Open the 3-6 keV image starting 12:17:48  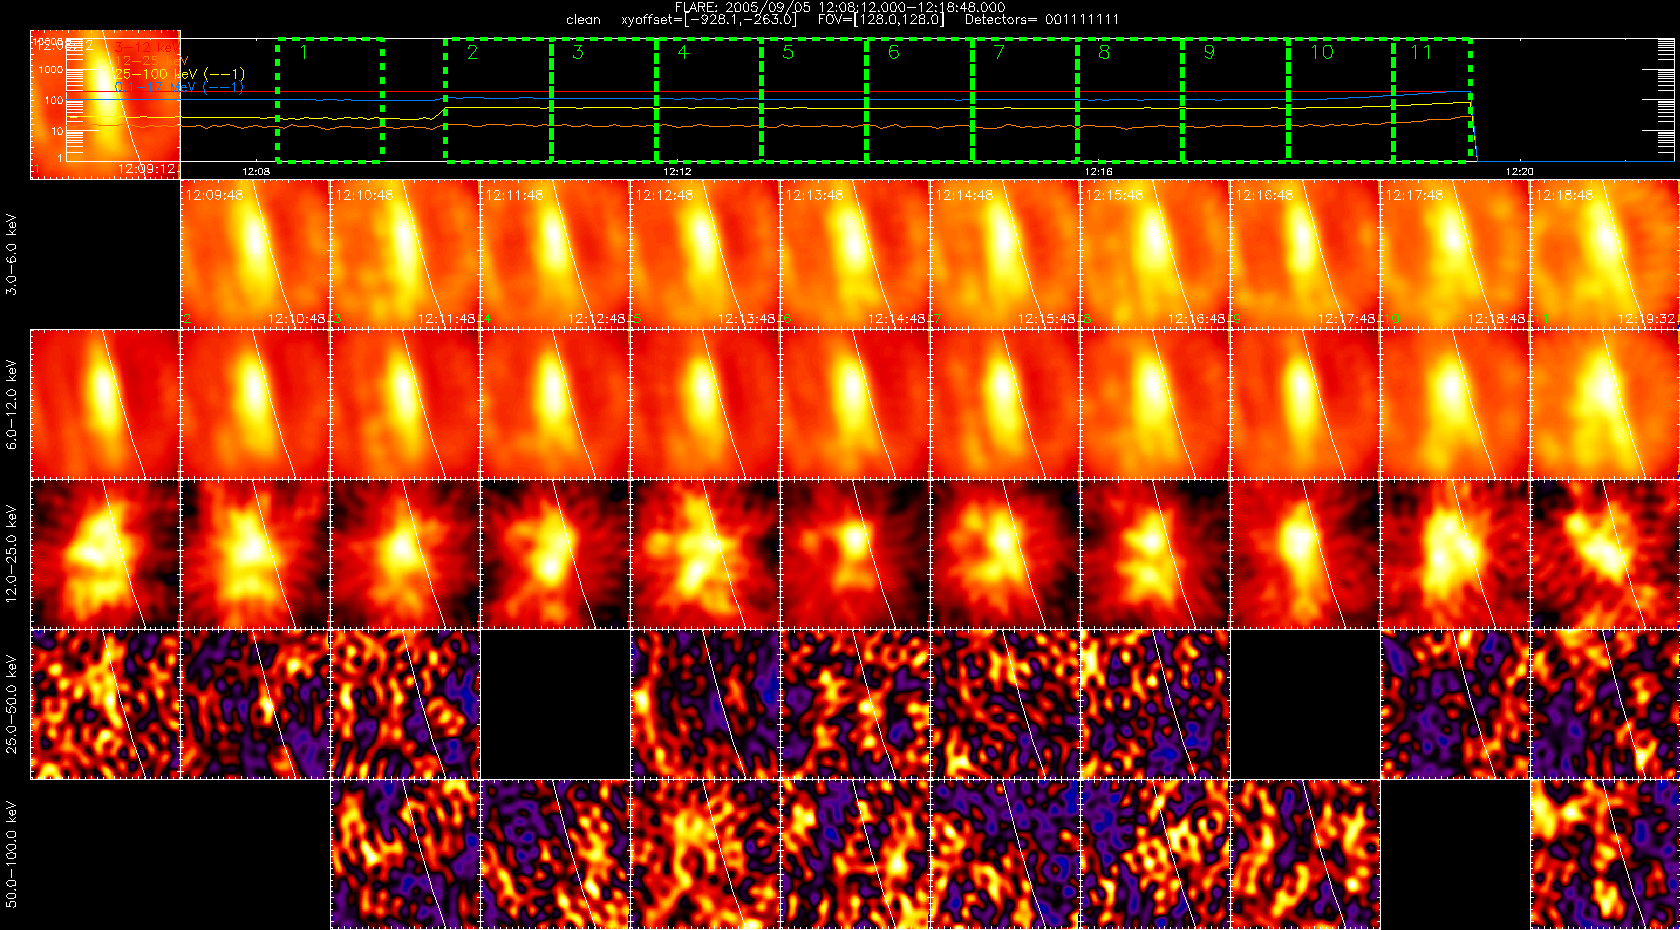[x=1455, y=255]
